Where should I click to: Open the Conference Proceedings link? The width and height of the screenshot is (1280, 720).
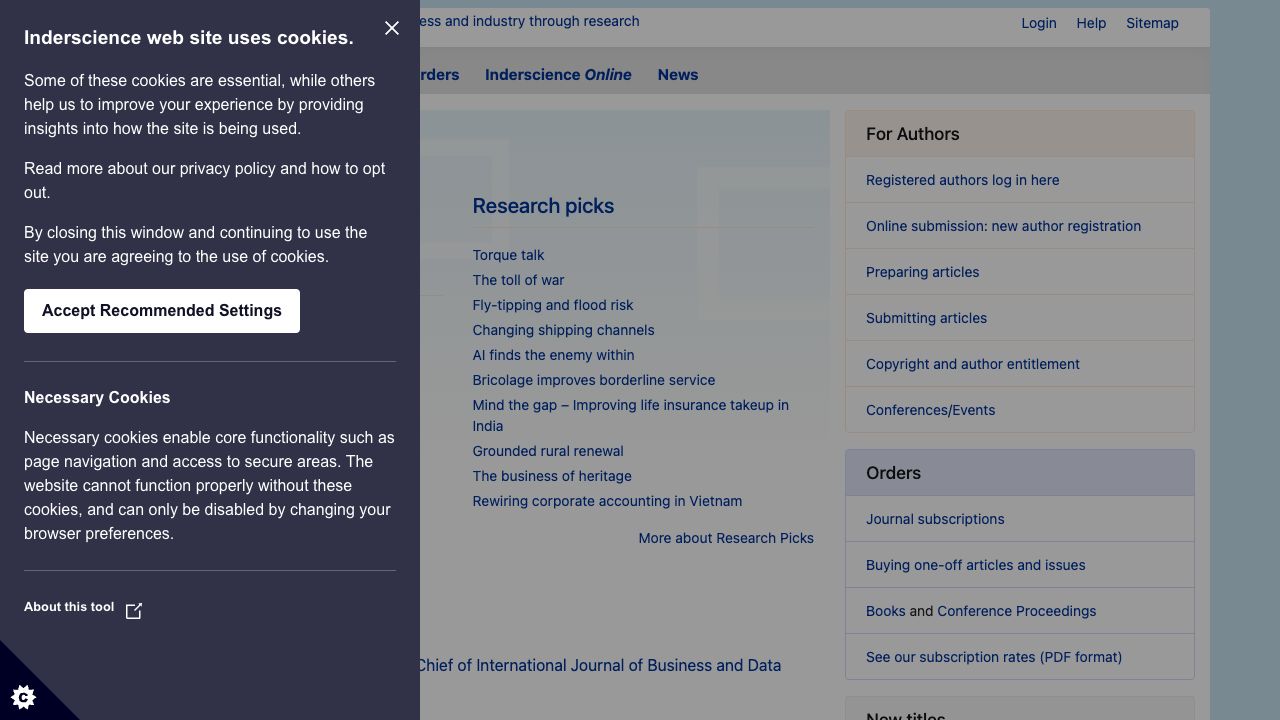pos(1016,611)
